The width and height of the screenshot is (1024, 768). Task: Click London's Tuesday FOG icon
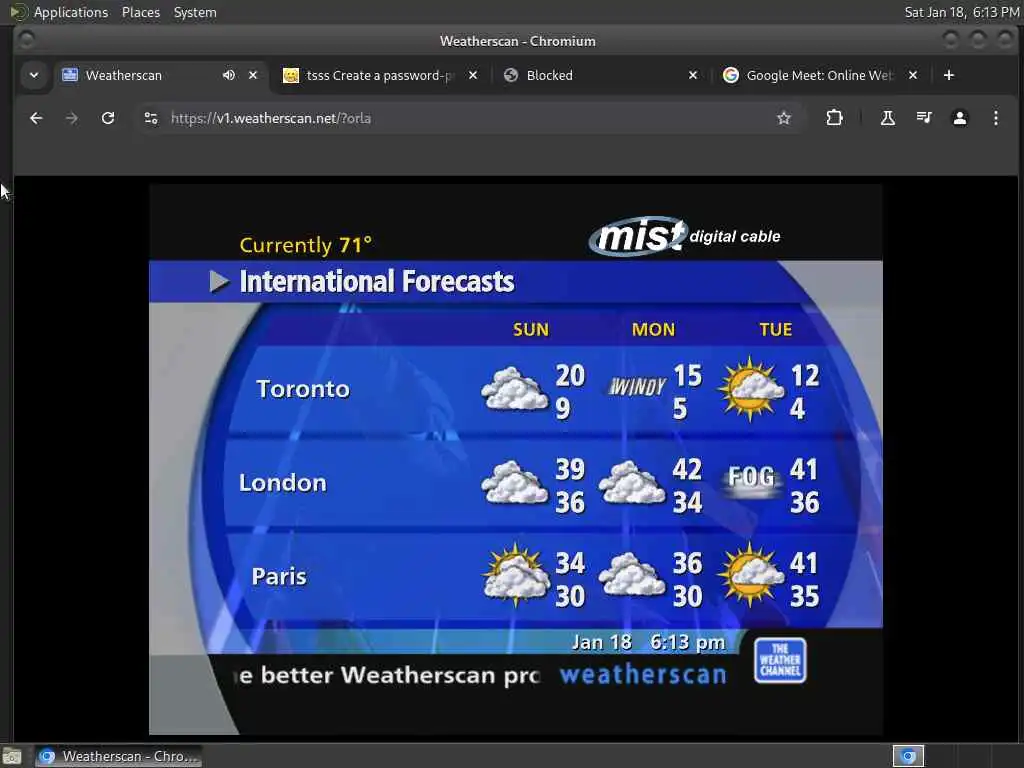[752, 479]
